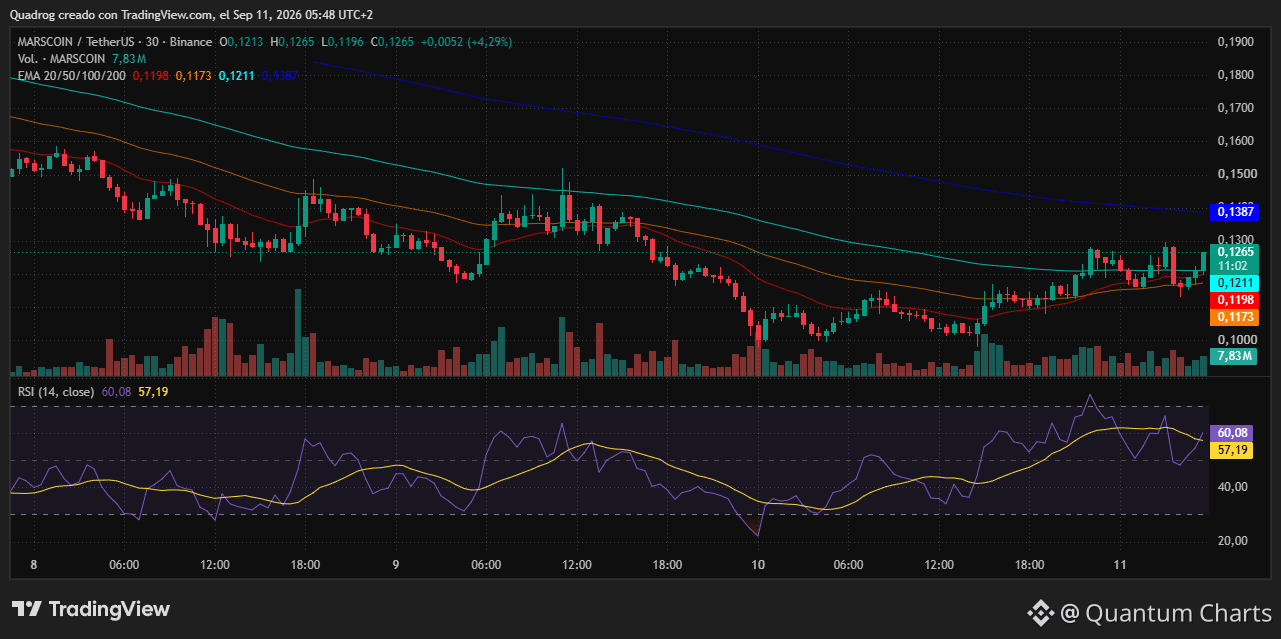Click the EMA 20/50/100/200 indicator legend
The image size is (1281, 639).
coord(72,75)
